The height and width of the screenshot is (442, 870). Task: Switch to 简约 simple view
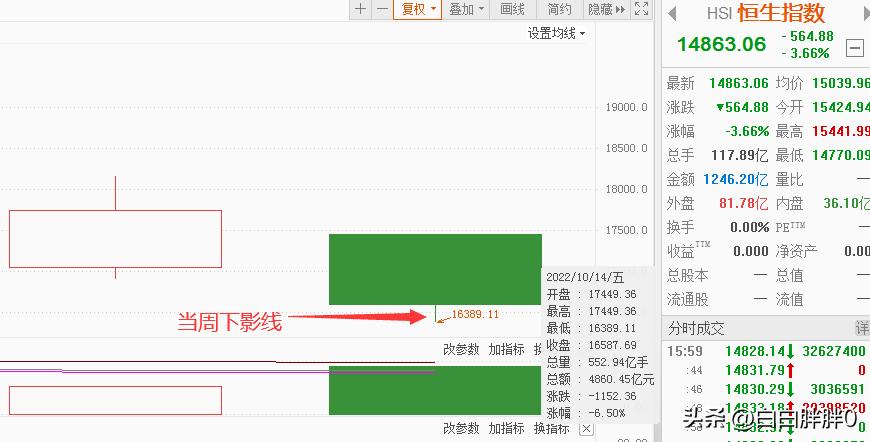(x=559, y=9)
